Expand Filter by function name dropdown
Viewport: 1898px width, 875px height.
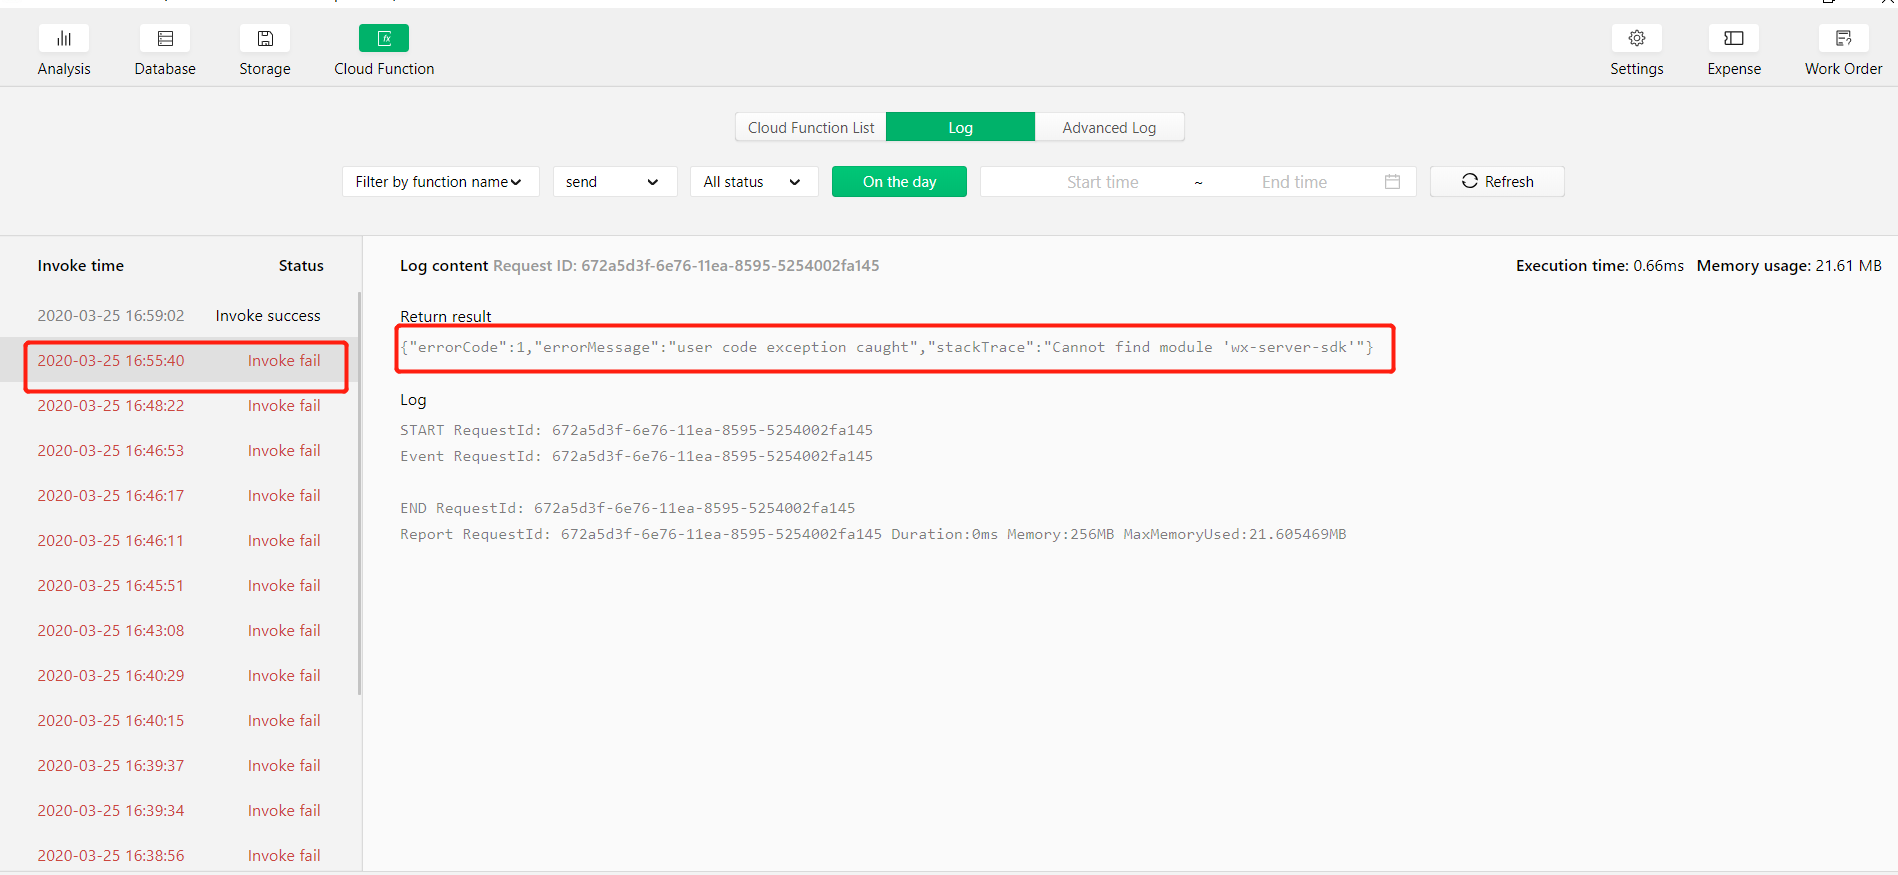point(440,181)
